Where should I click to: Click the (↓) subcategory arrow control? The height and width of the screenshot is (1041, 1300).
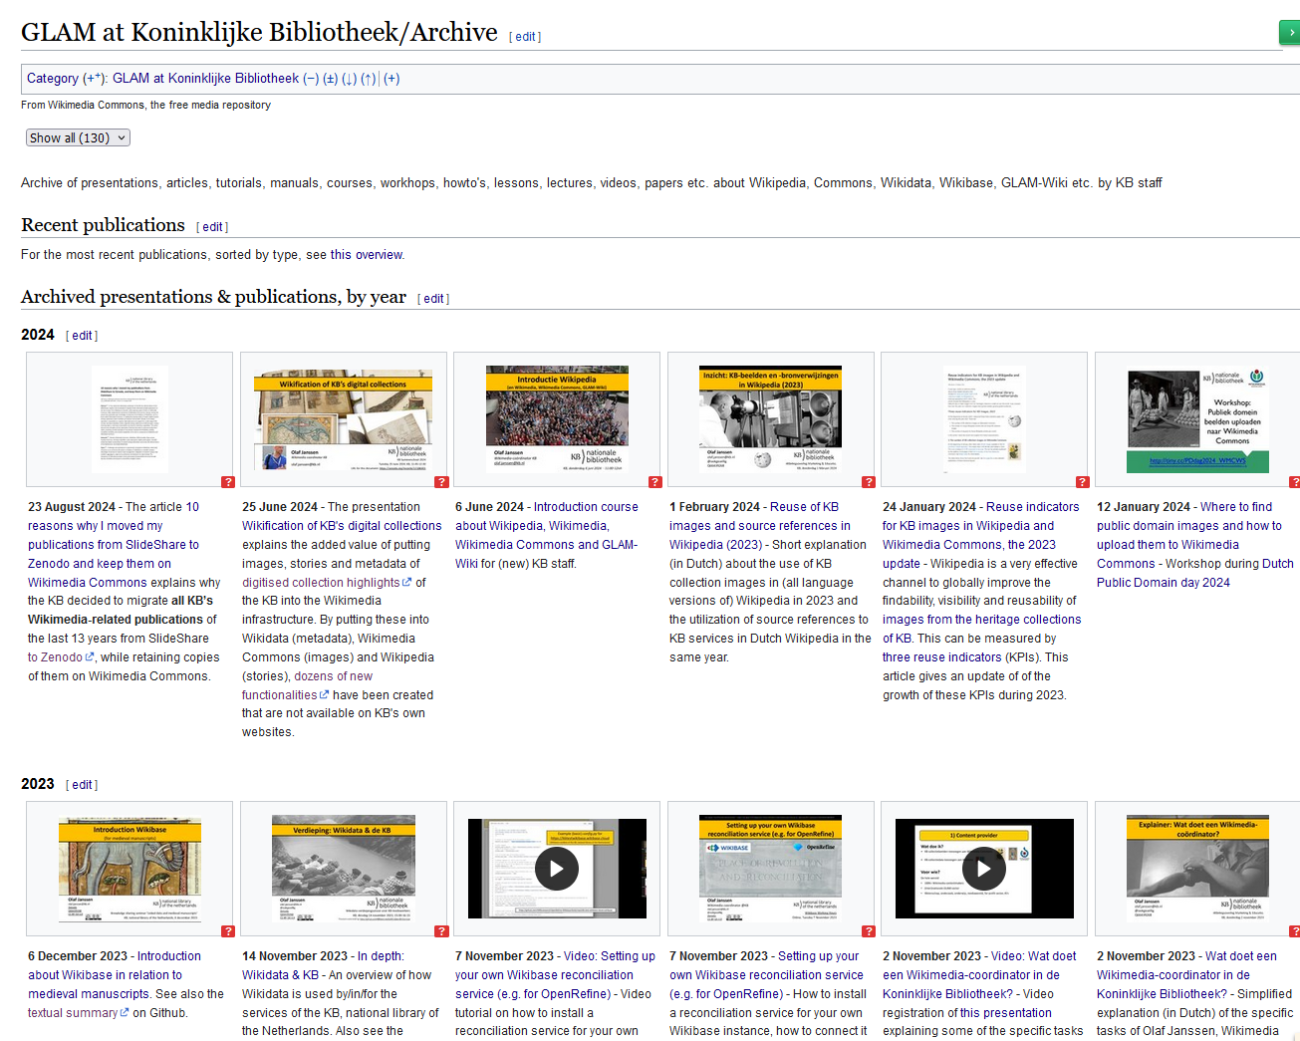[x=349, y=79]
